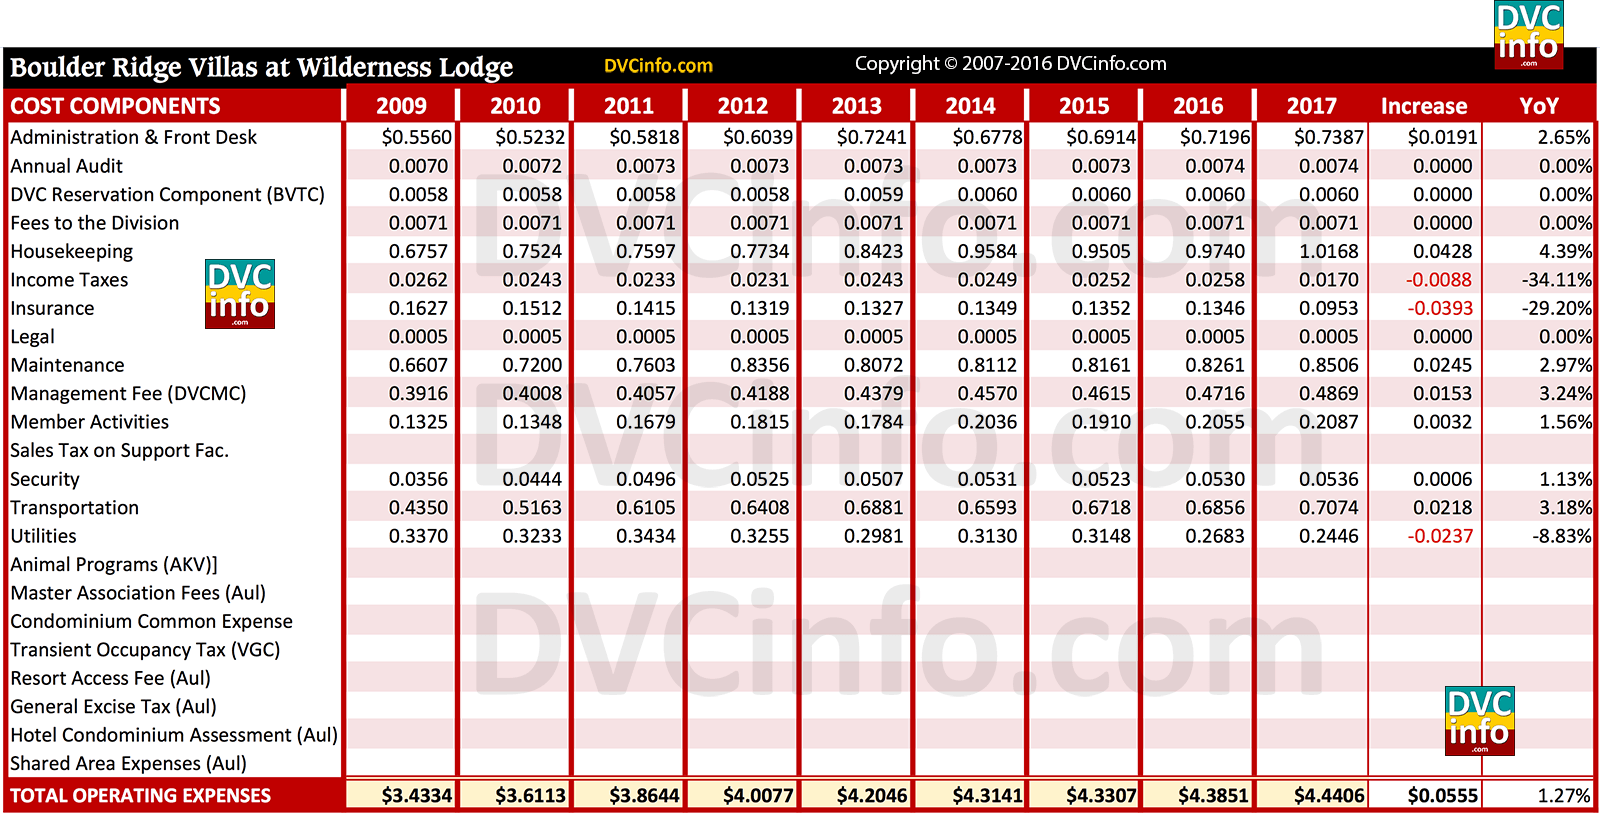Viewport: 1600px width, 815px height.
Task: Click the DVC info logo at top right
Action: click(1528, 35)
